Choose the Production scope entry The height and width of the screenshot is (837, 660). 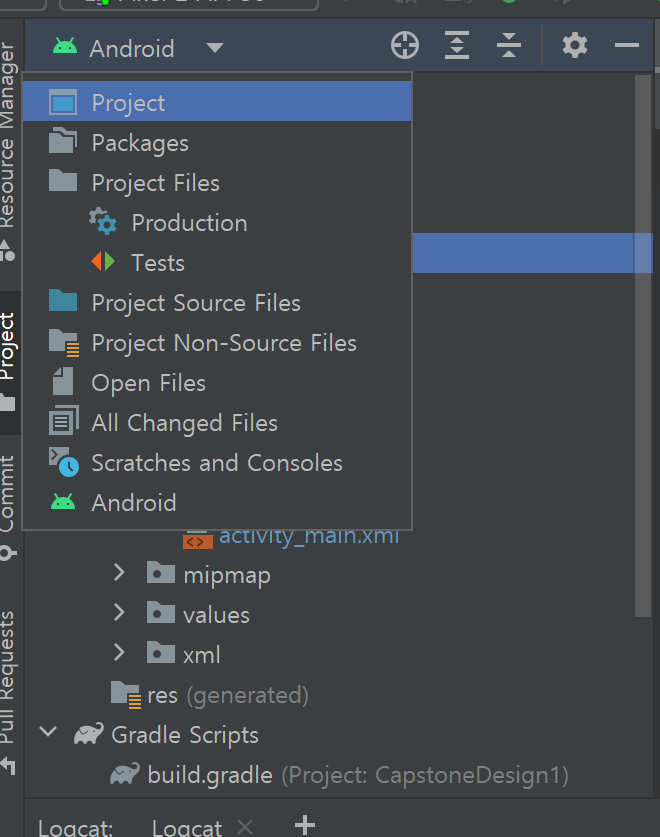[x=217, y=223]
